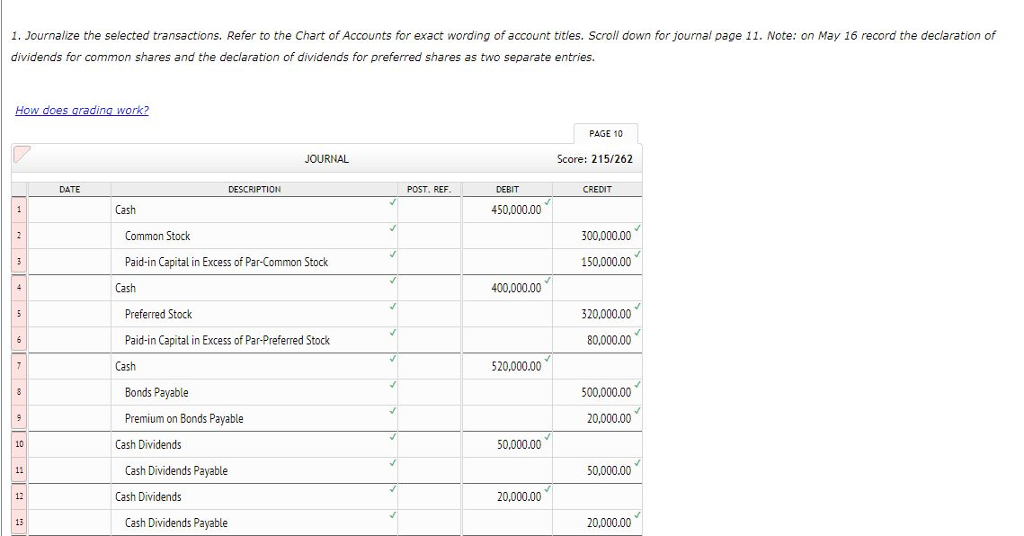The image size is (1024, 536).
Task: Select row number 4 marker
Action: [19, 288]
